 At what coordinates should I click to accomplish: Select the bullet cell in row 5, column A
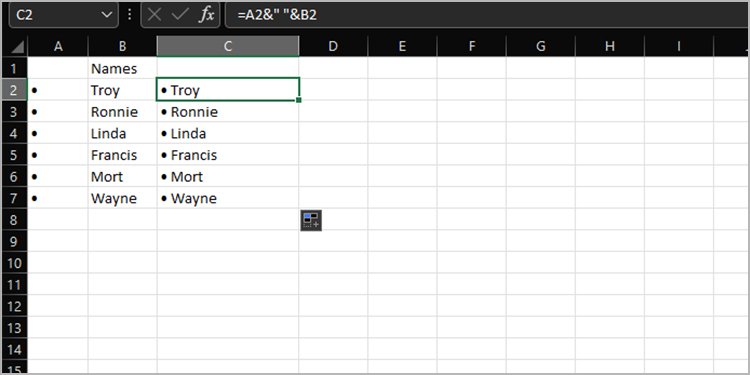point(58,155)
